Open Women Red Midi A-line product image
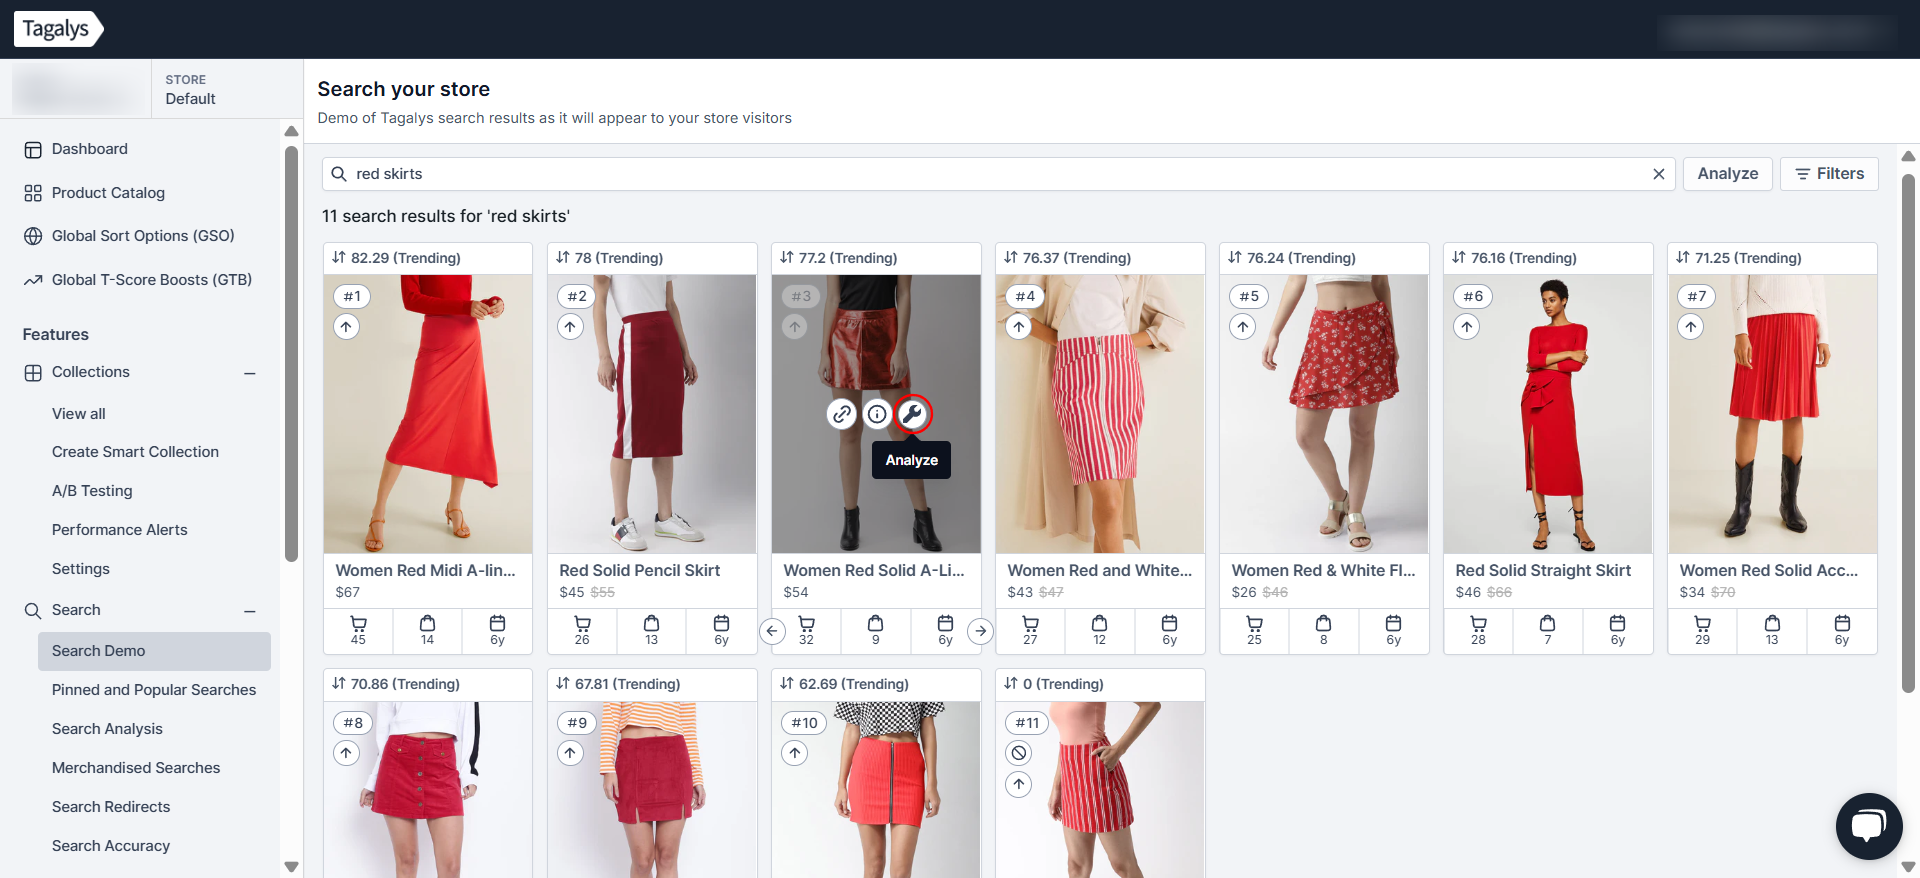The width and height of the screenshot is (1920, 878). click(x=428, y=414)
